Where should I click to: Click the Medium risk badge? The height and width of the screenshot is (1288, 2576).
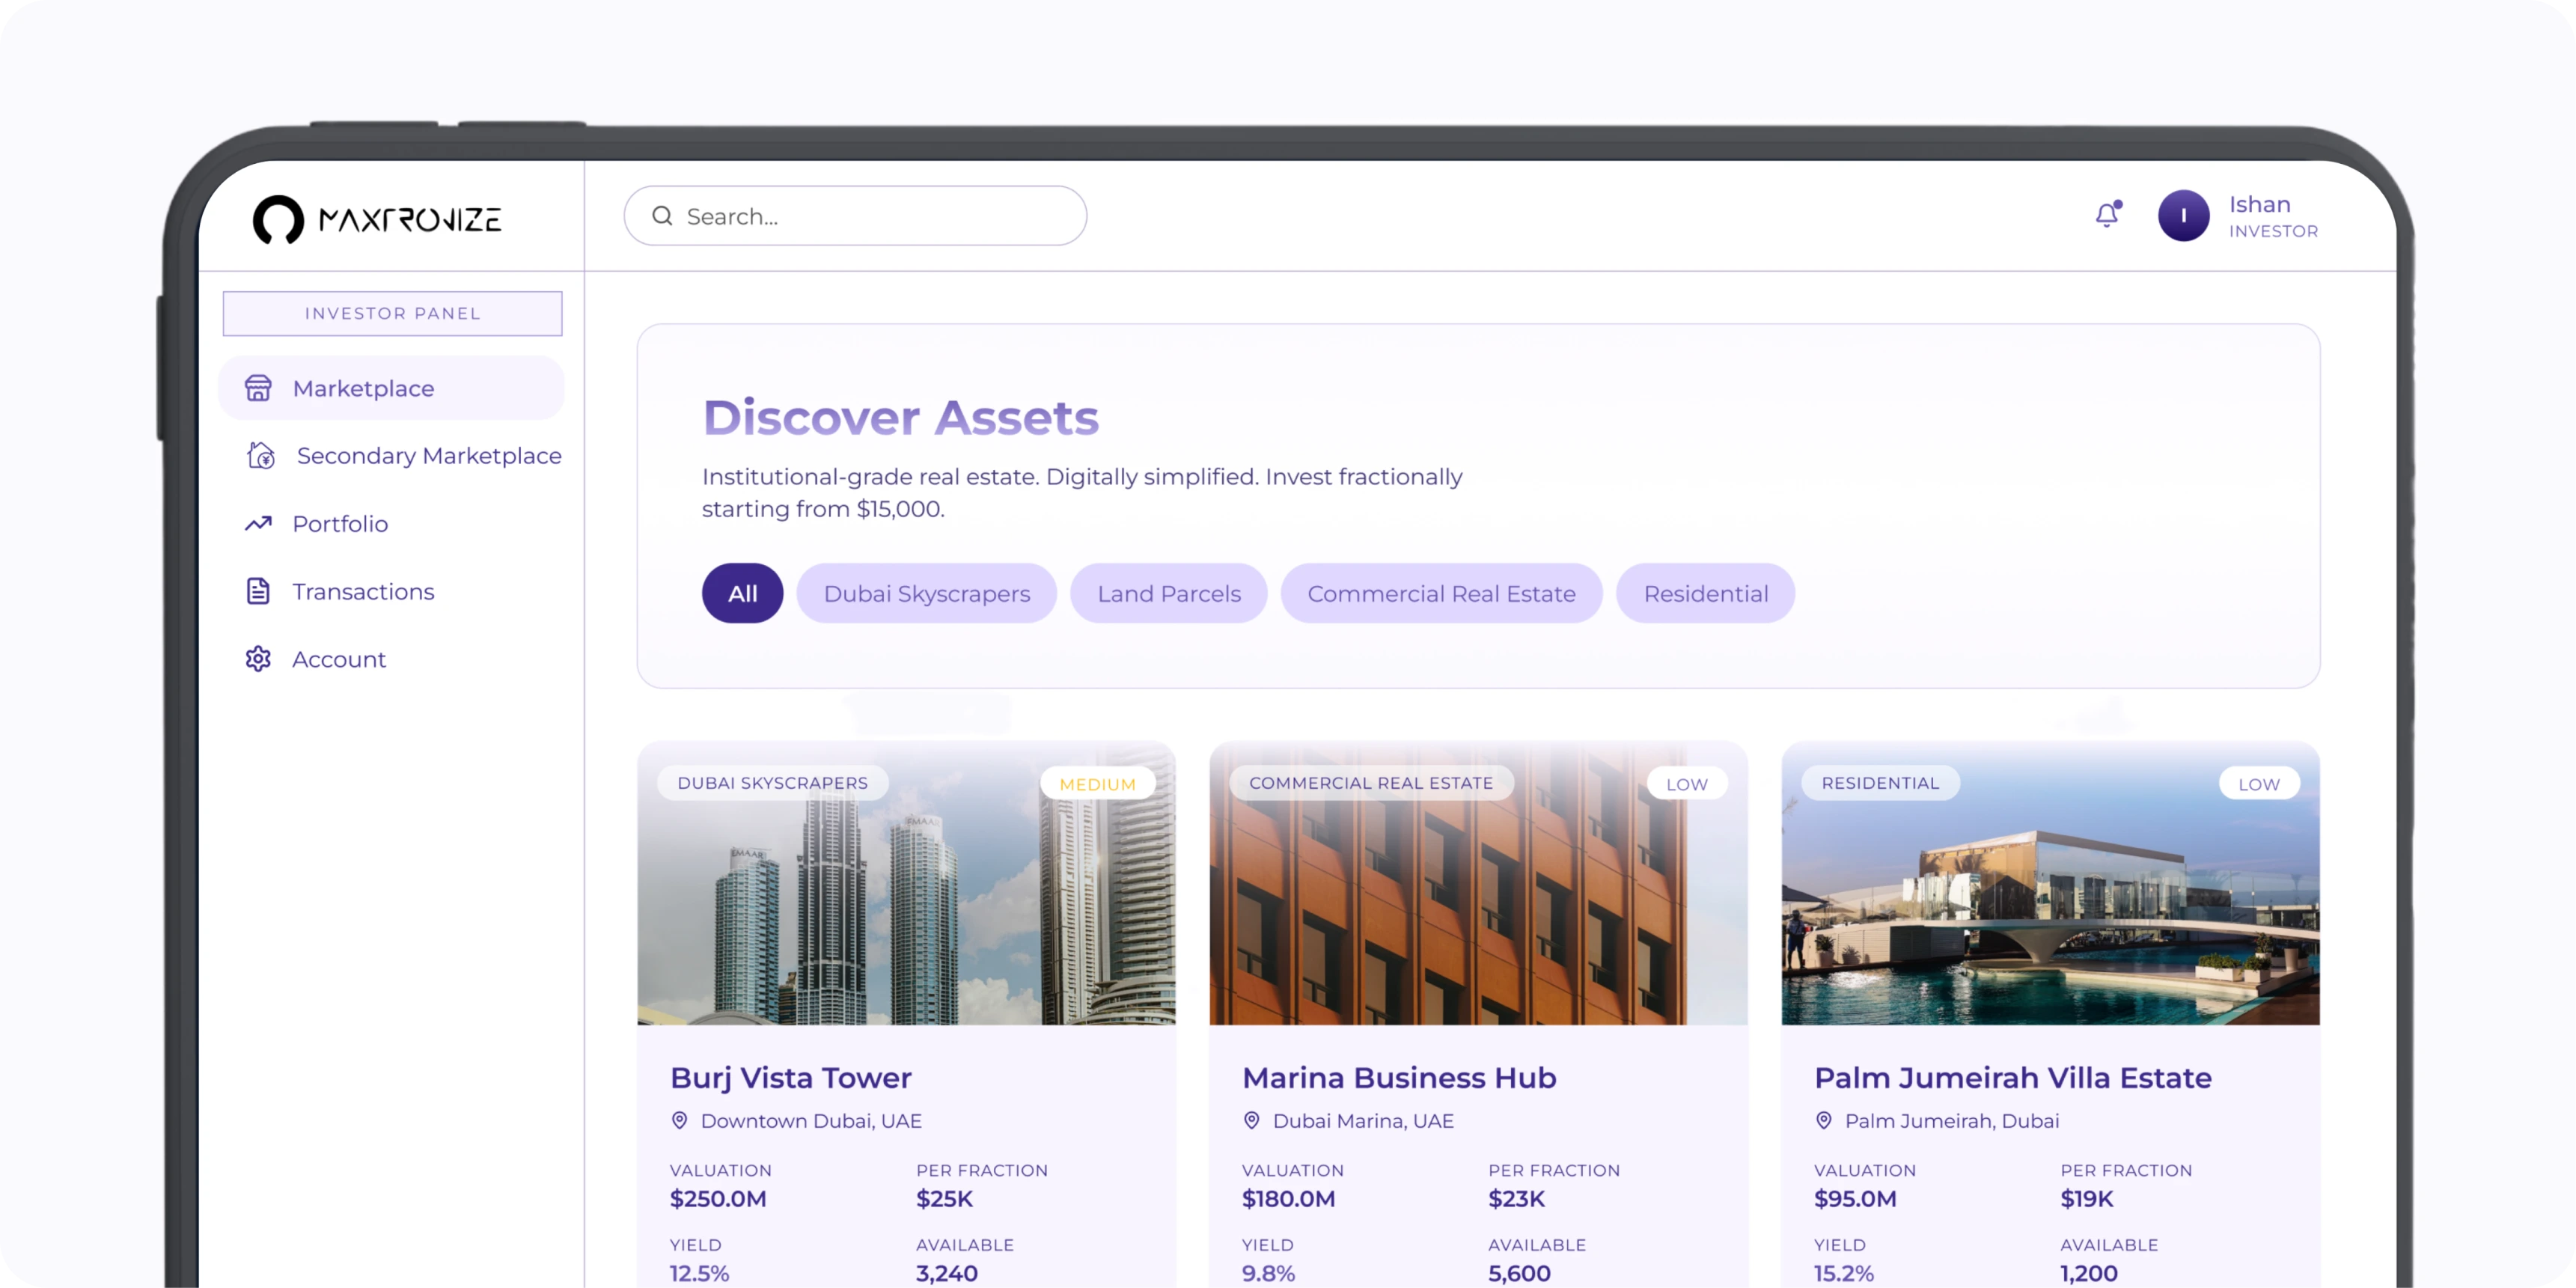click(x=1097, y=784)
